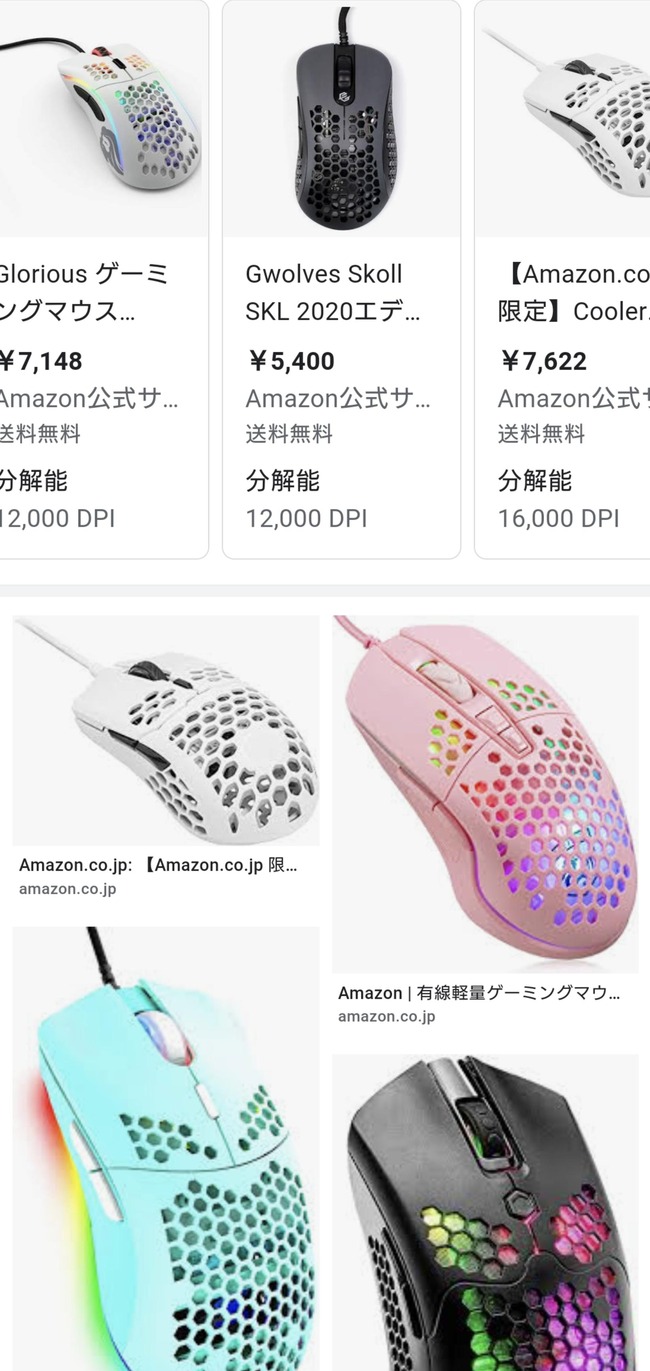The height and width of the screenshot is (1371, 650).
Task: Select the 12,000 DPI spec on Gwolves card
Action: pos(306,519)
